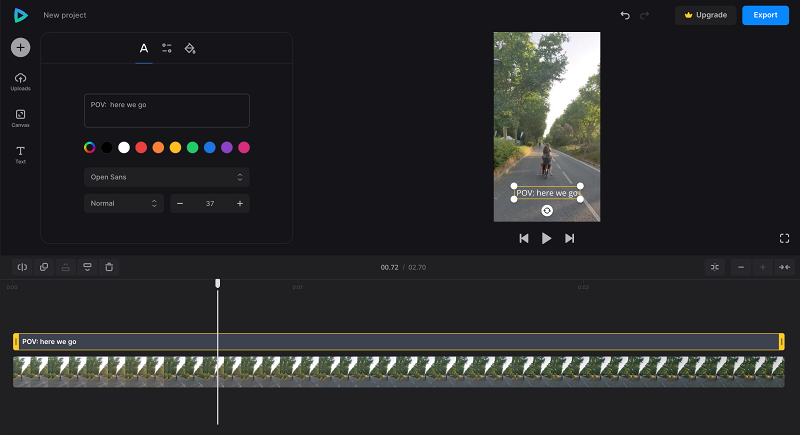The height and width of the screenshot is (435, 800).
Task: Choose the yellow text color
Action: [x=176, y=147]
